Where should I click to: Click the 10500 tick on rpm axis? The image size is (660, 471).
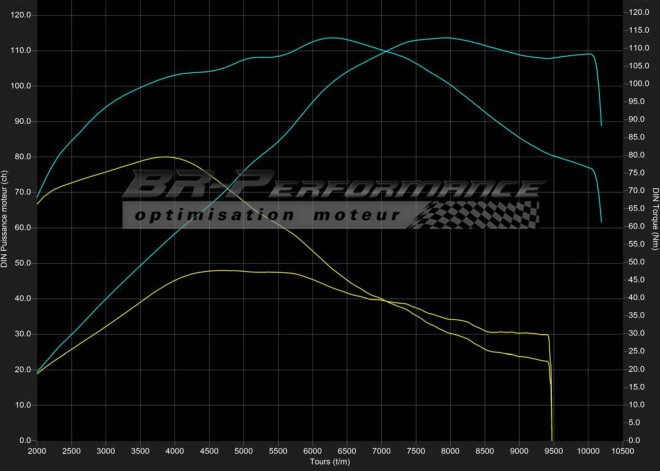pos(621,452)
